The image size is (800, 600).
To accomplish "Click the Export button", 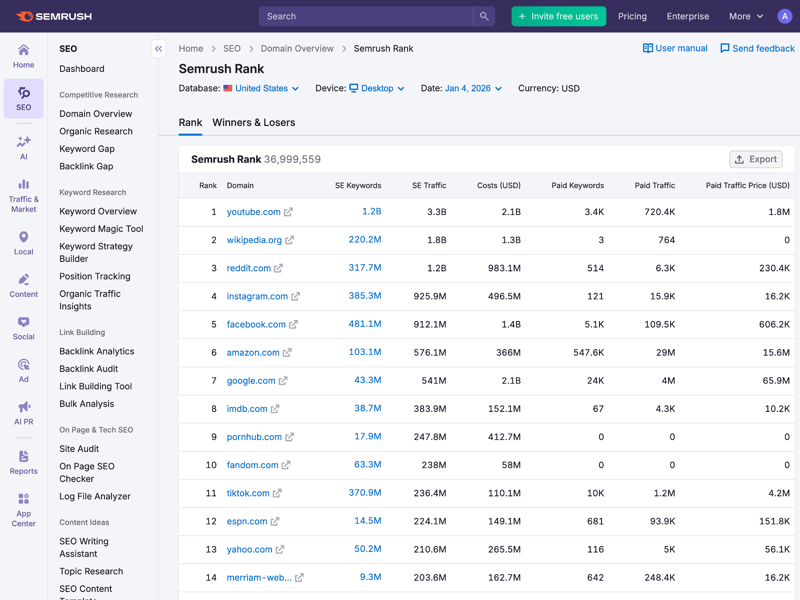I will (755, 159).
